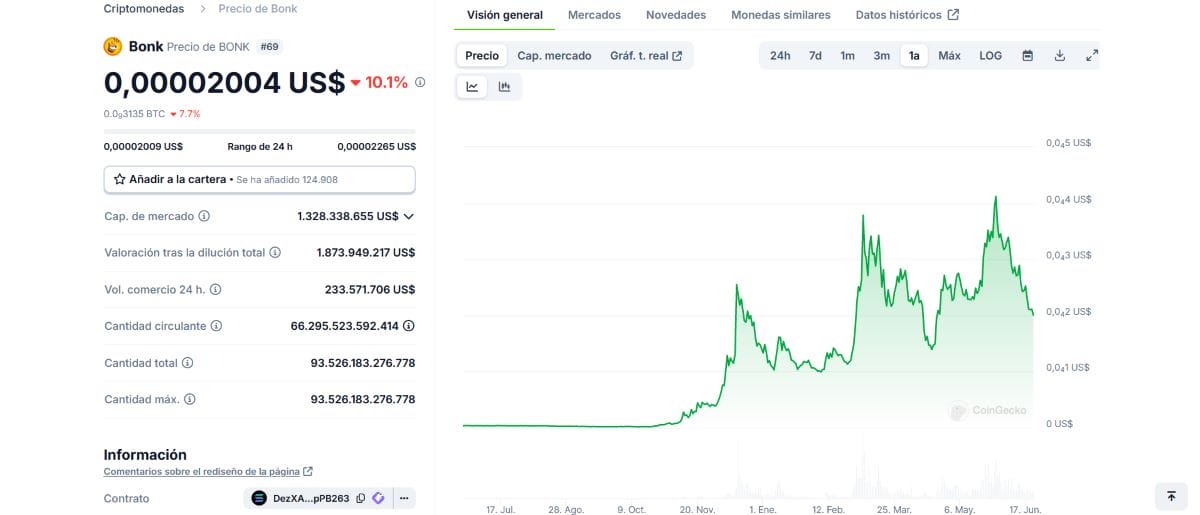Viewport: 1200px width, 515px height.
Task: Select the line chart view icon
Action: point(472,87)
